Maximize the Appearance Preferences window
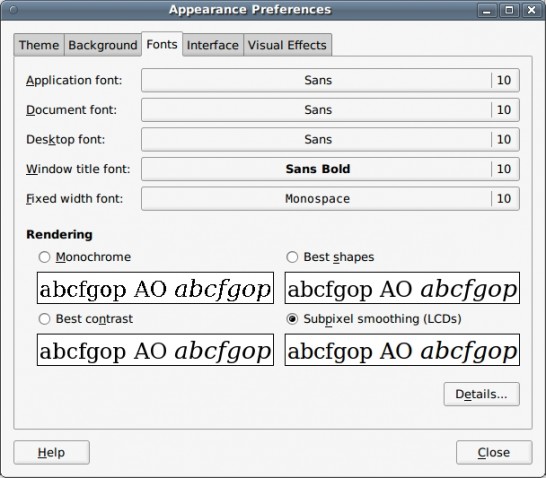Image resolution: width=546 pixels, height=478 pixels. 509,10
